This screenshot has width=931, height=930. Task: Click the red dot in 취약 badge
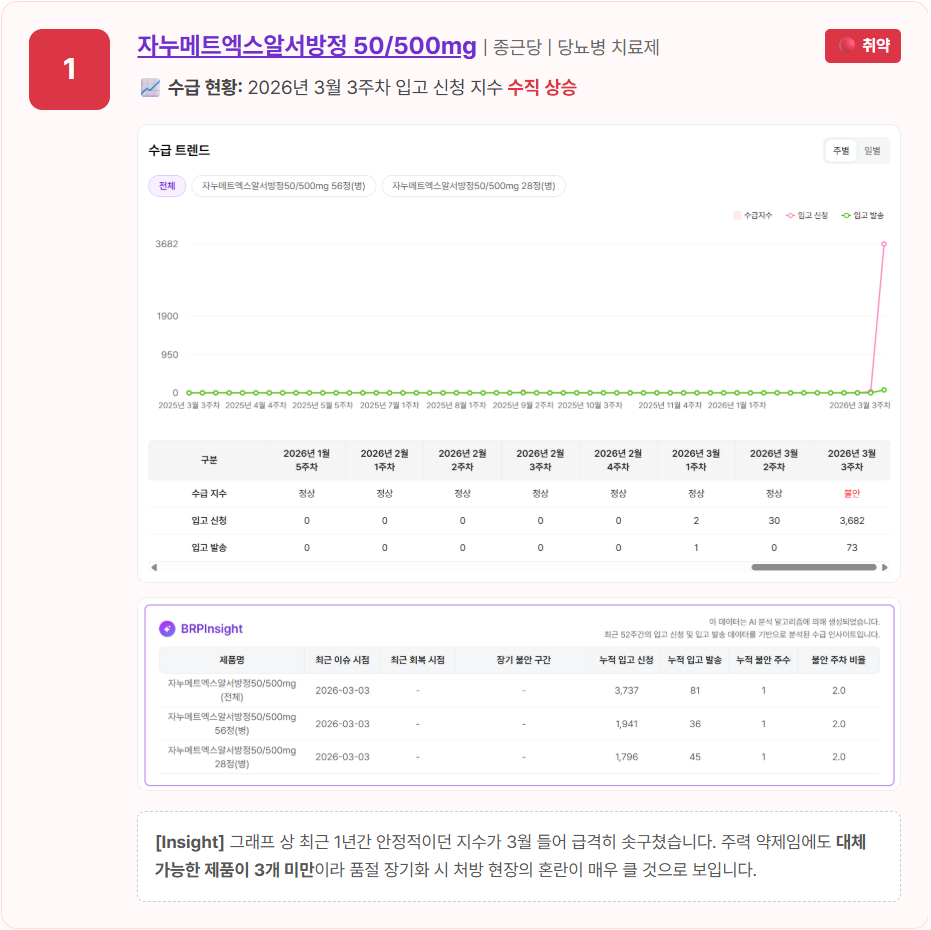847,46
